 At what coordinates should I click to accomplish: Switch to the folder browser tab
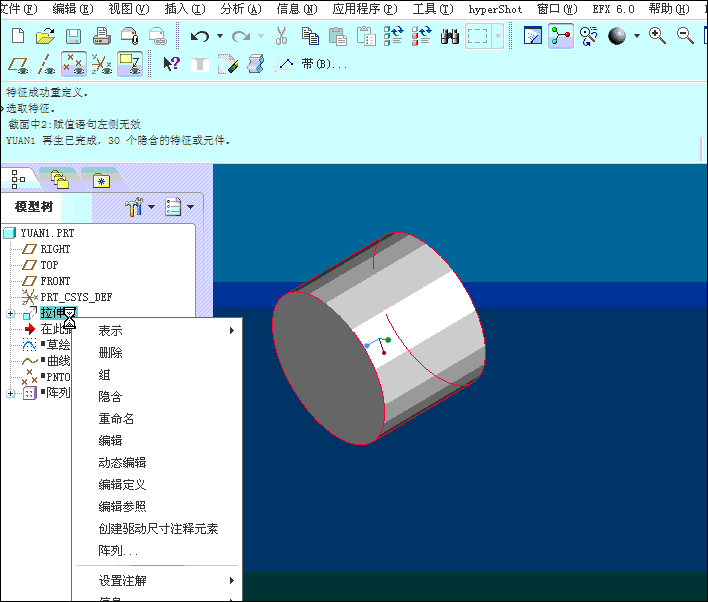pos(60,179)
